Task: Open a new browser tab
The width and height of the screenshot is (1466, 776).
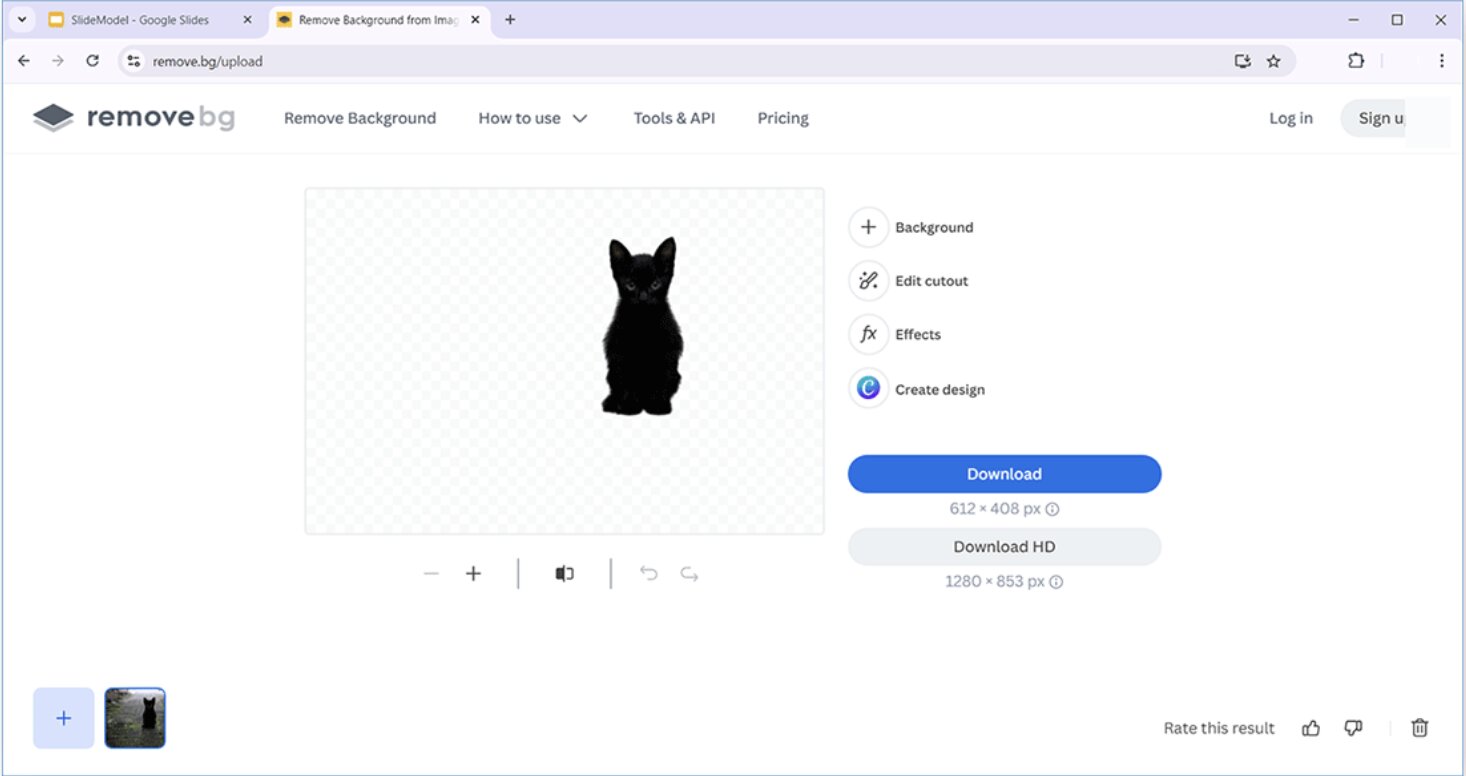Action: (510, 19)
